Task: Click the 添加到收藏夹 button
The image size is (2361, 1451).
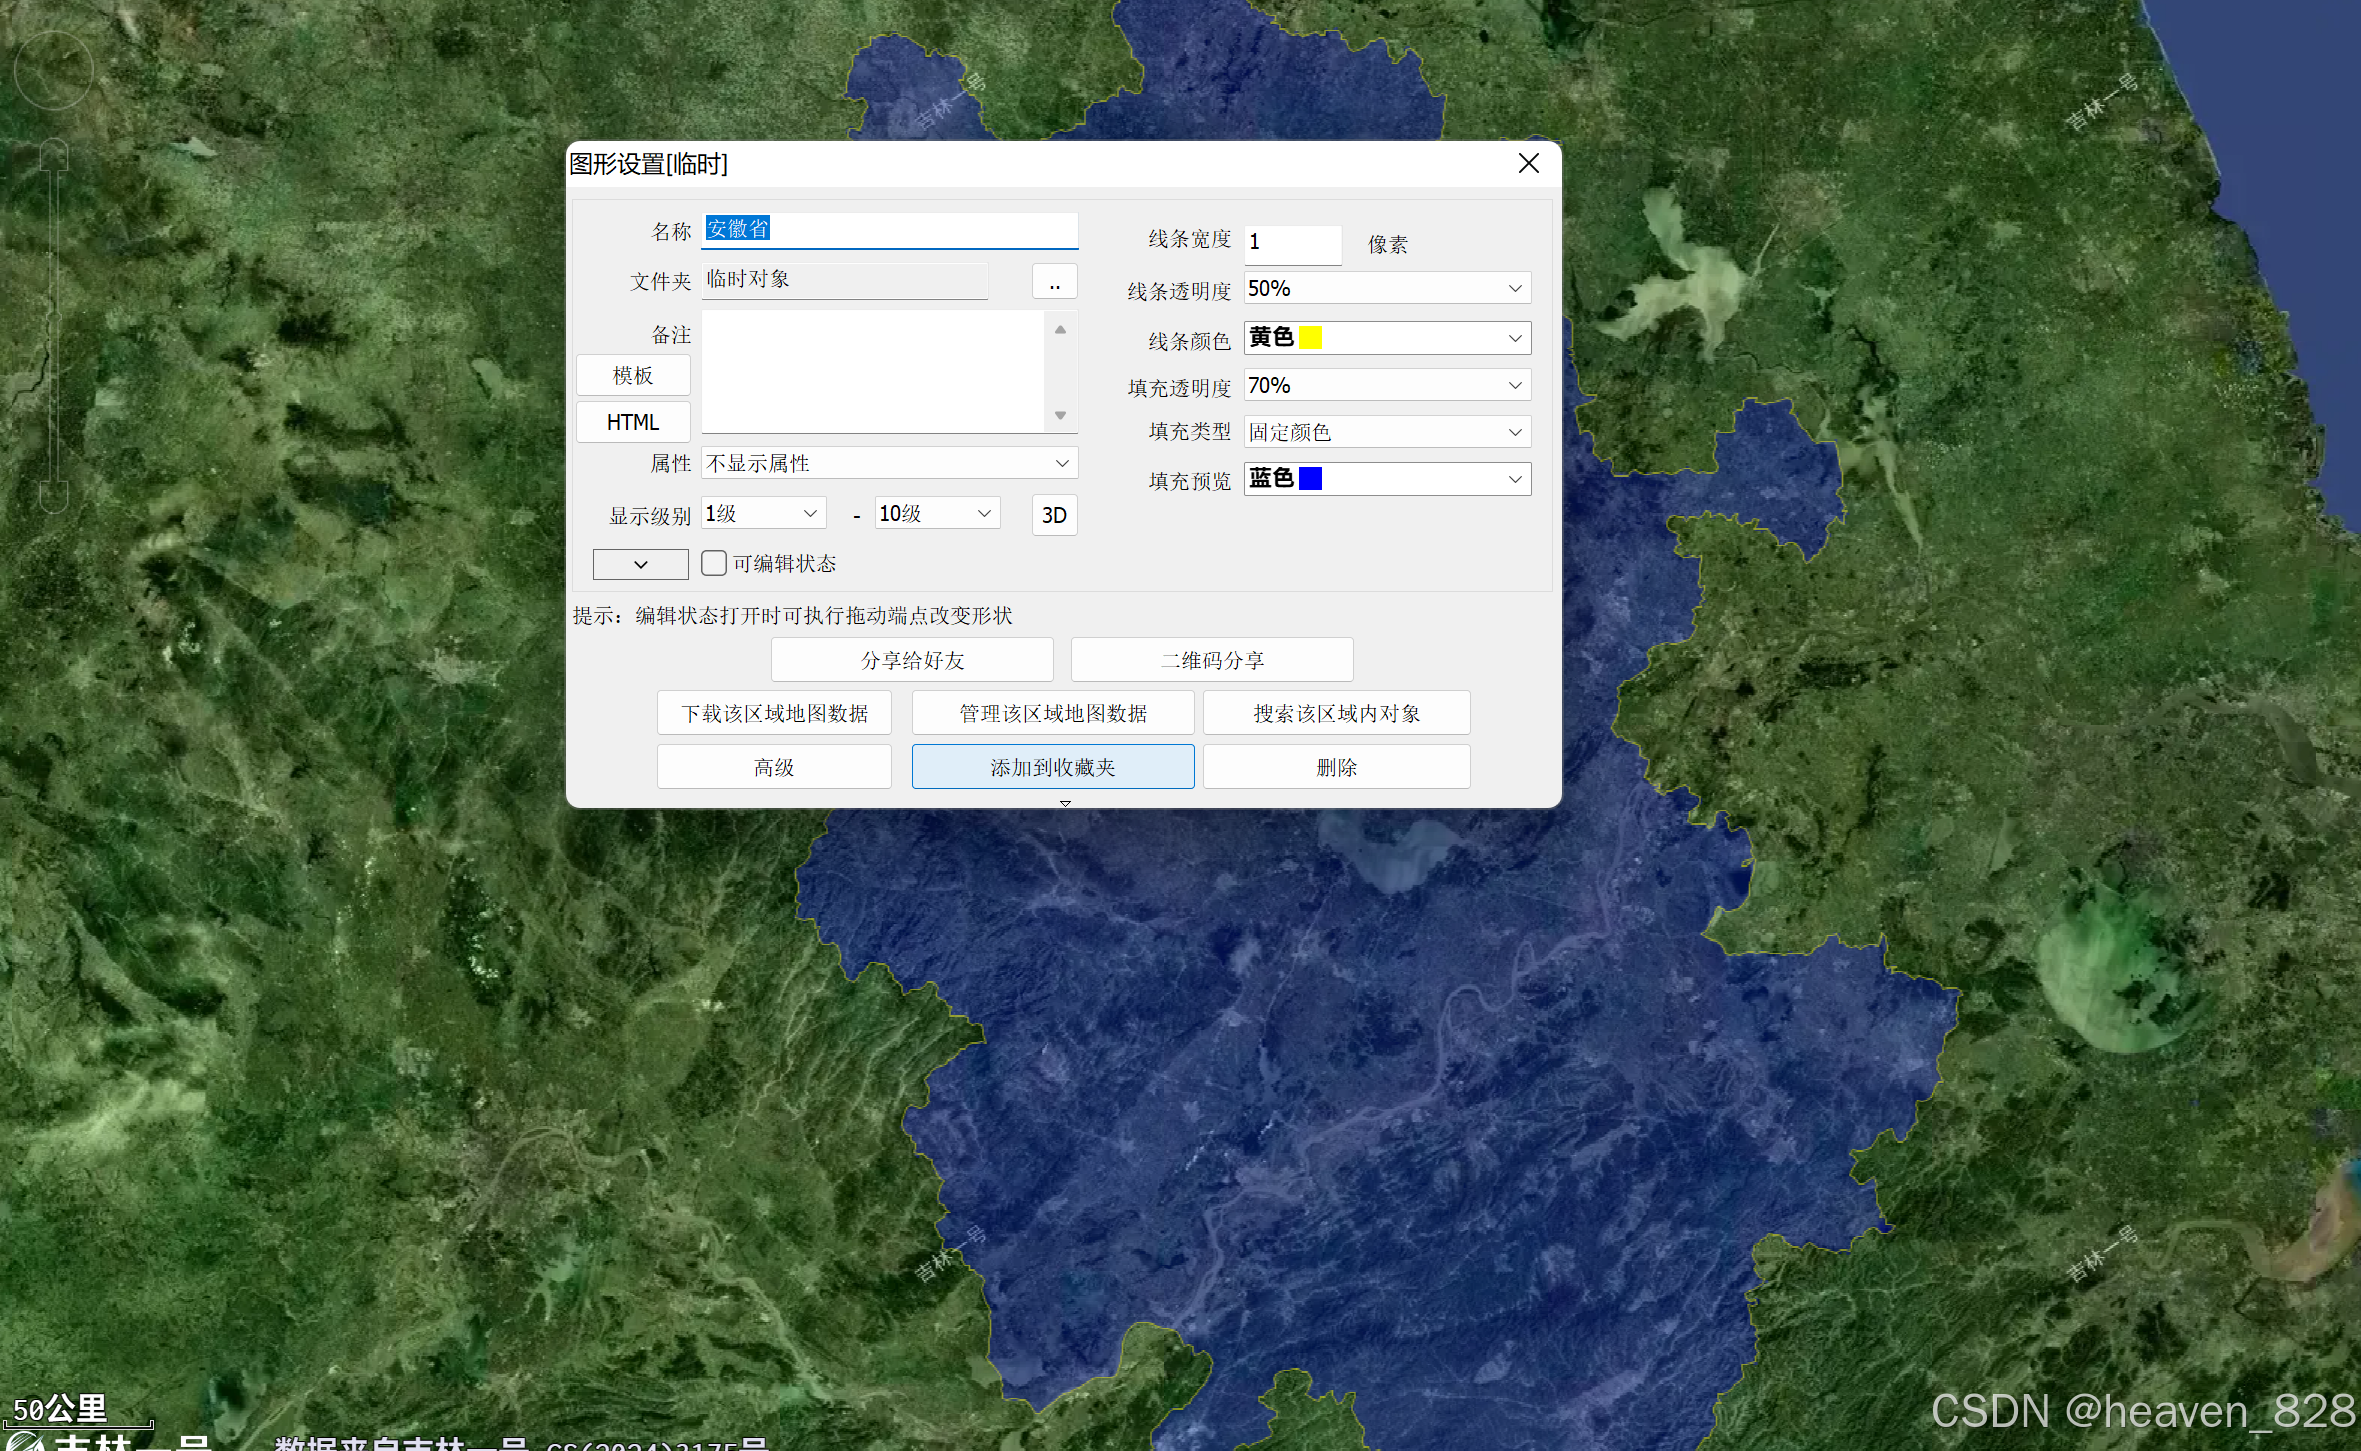Action: (x=1052, y=767)
